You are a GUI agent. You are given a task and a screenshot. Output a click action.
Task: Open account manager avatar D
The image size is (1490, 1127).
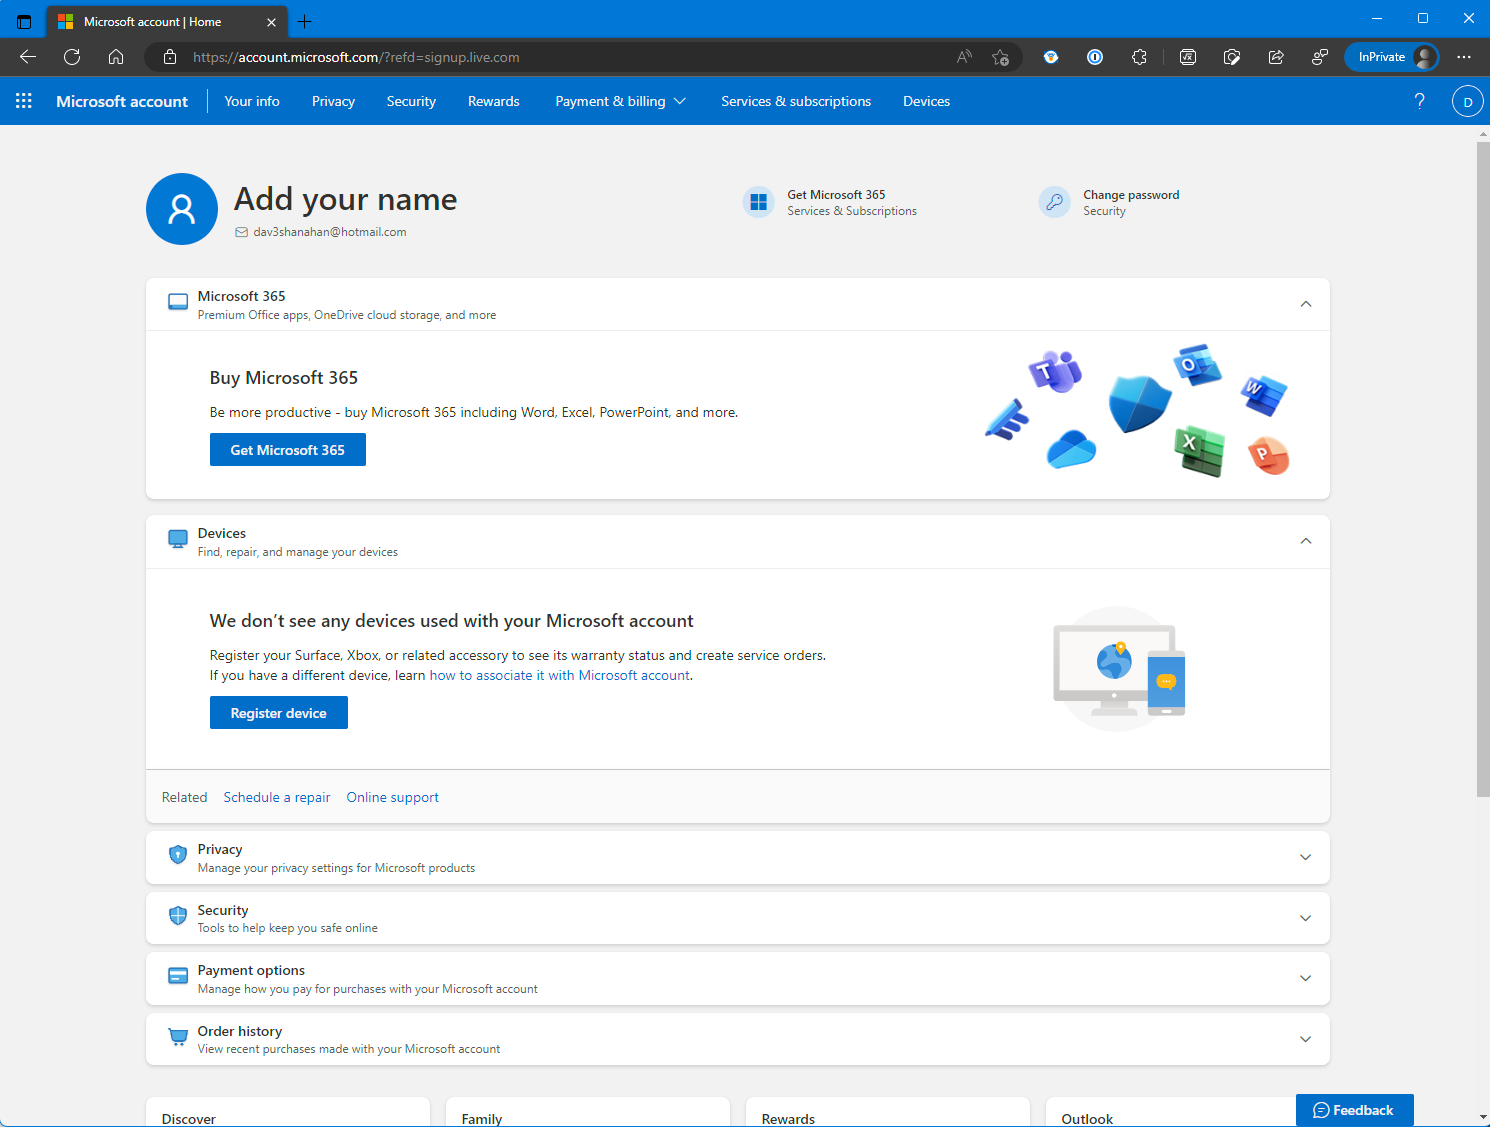pos(1467,101)
